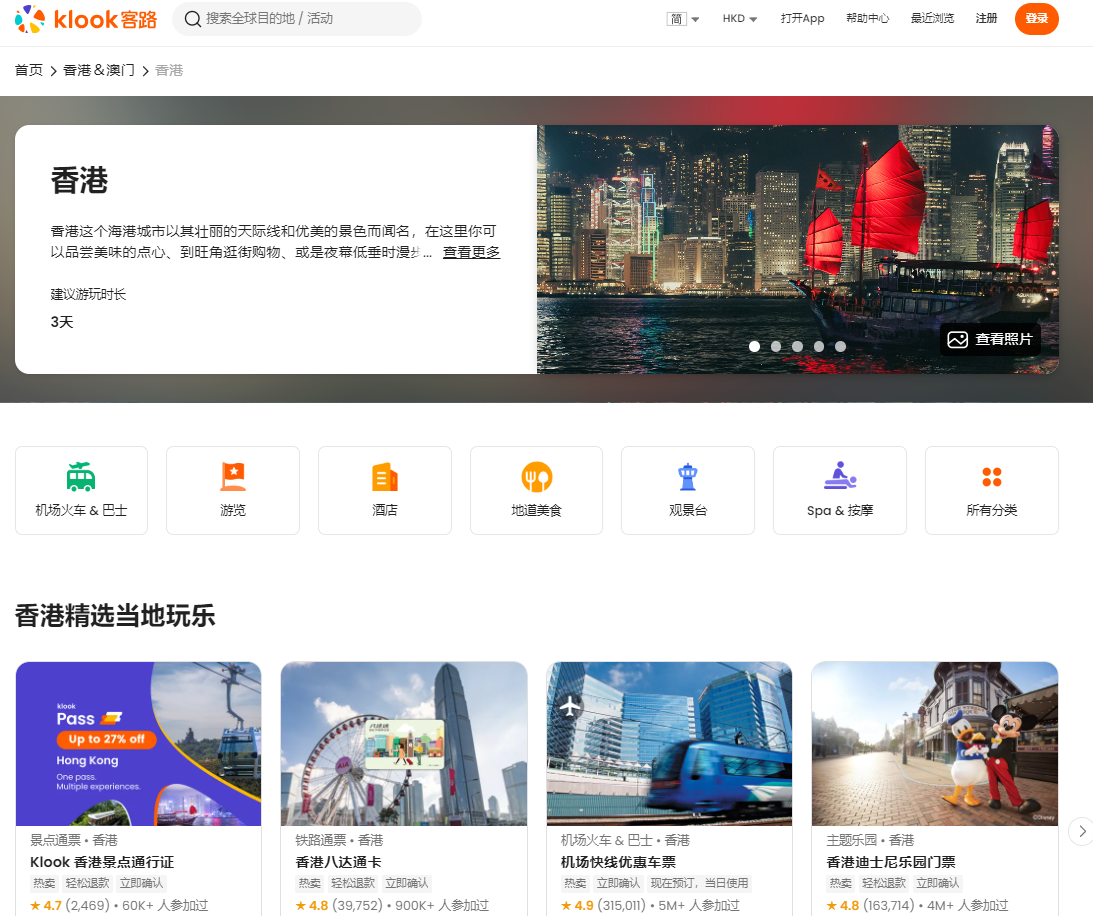Open the Klook 香港景点通行证 card image
This screenshot has height=916, width=1093.
(x=139, y=744)
